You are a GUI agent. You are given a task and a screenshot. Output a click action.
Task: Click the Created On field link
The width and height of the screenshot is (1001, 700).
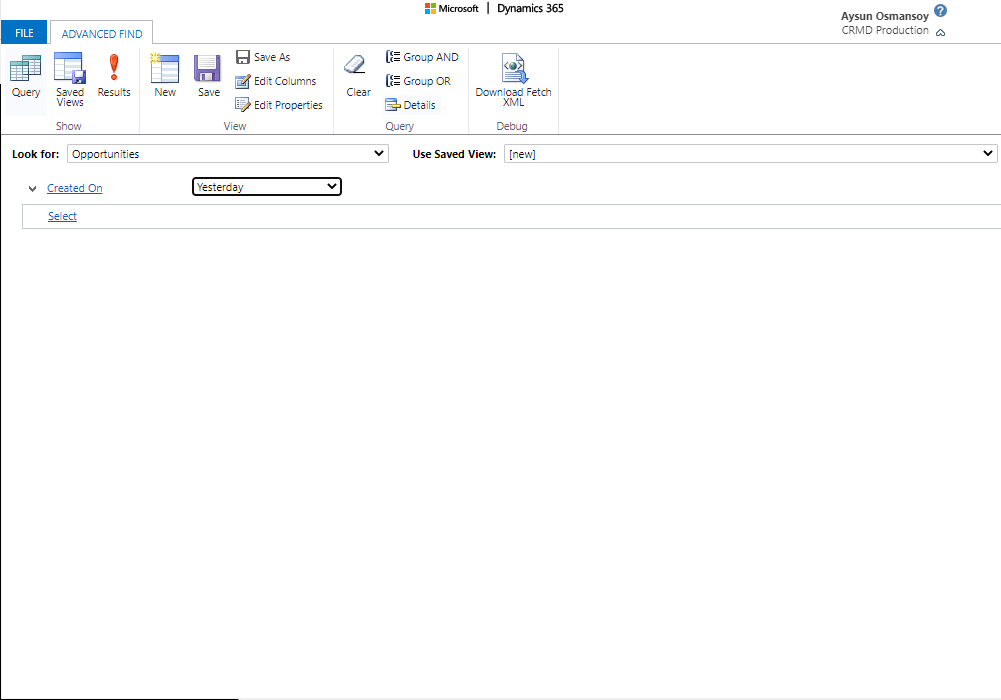point(75,188)
